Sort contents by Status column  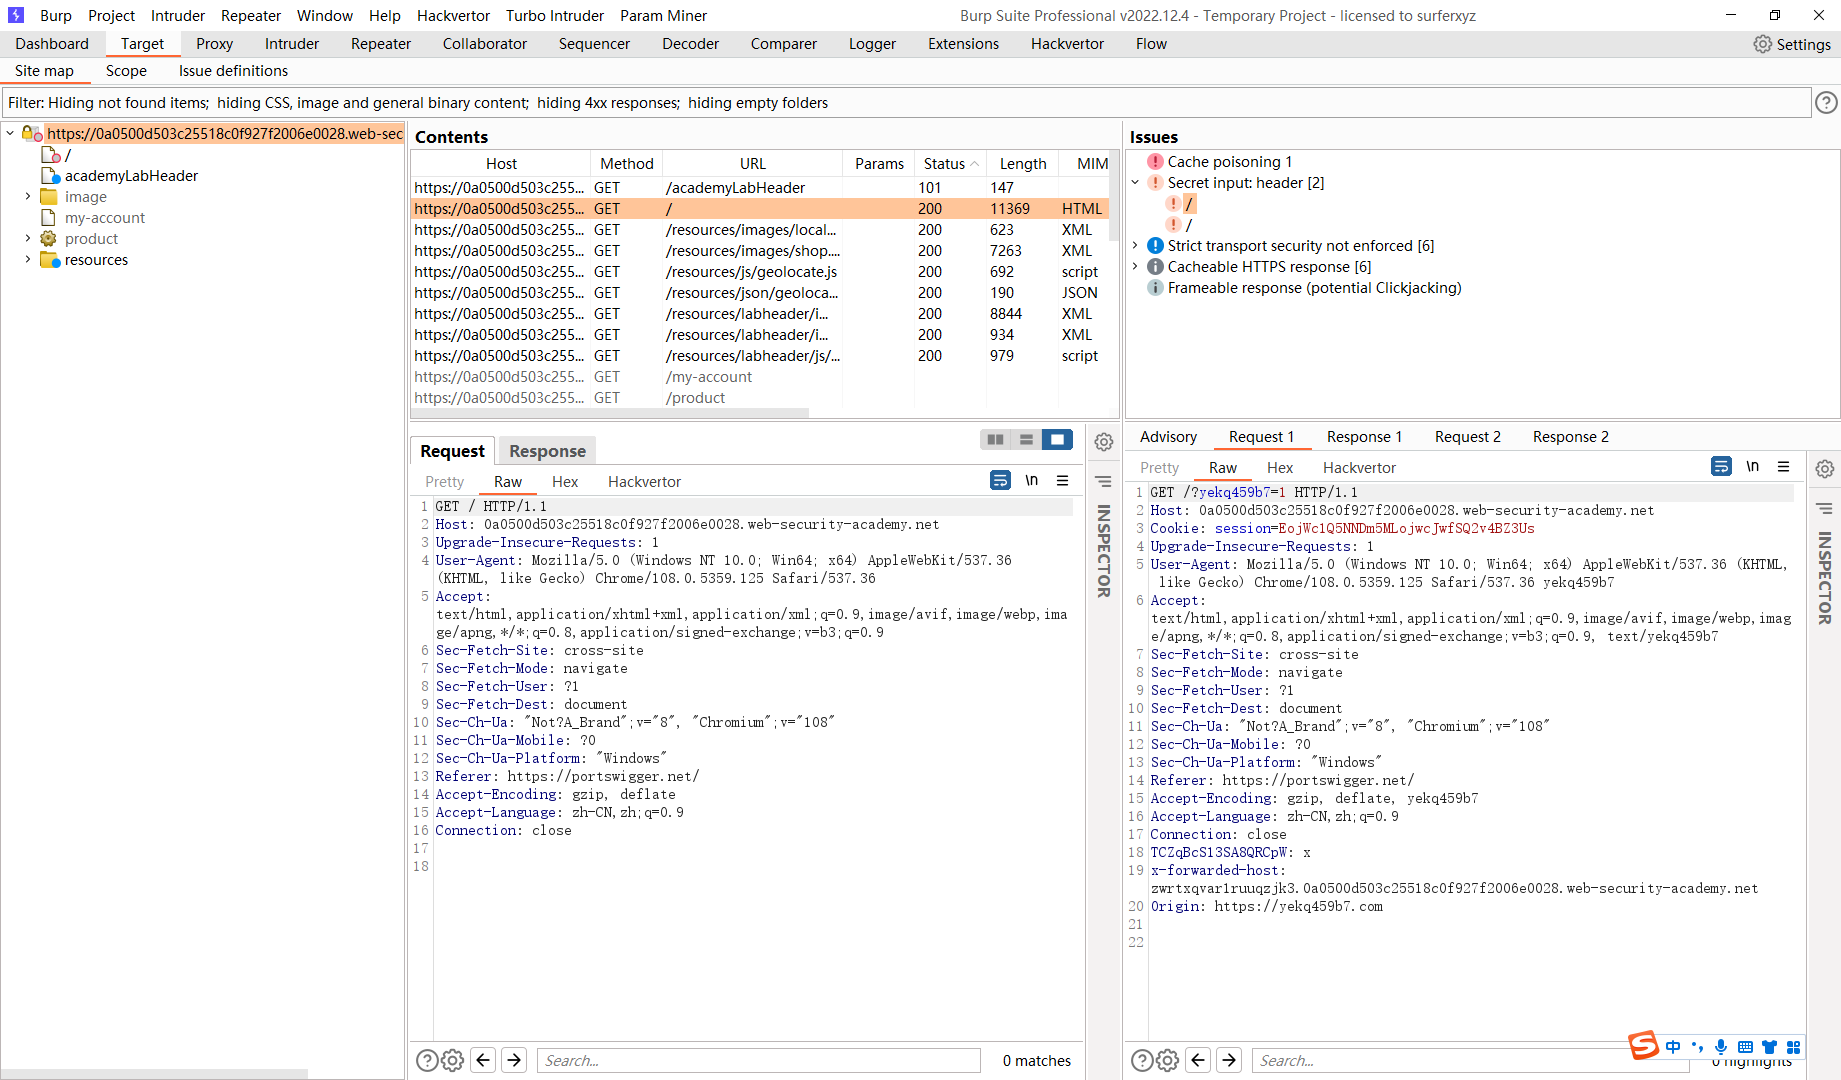tap(950, 164)
